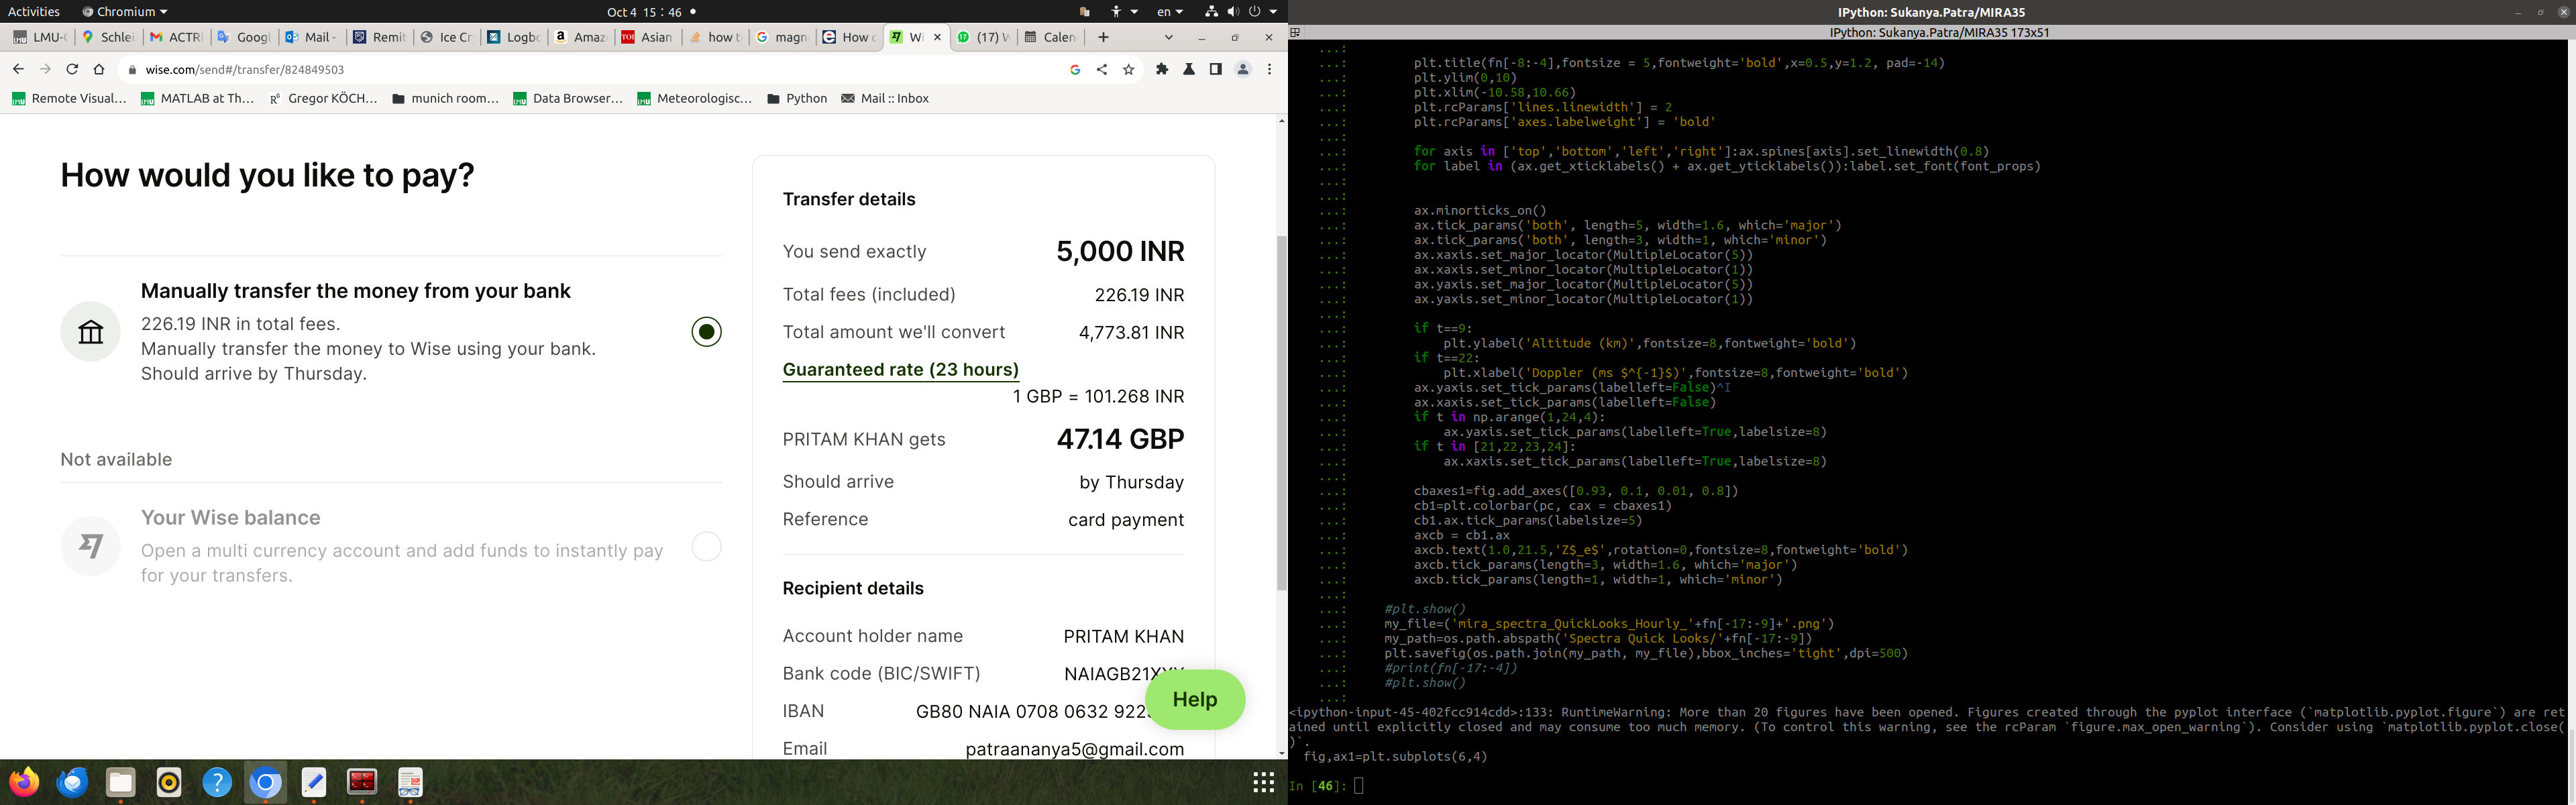This screenshot has width=2576, height=805.
Task: Reload the Wise transfer page
Action: [x=72, y=69]
